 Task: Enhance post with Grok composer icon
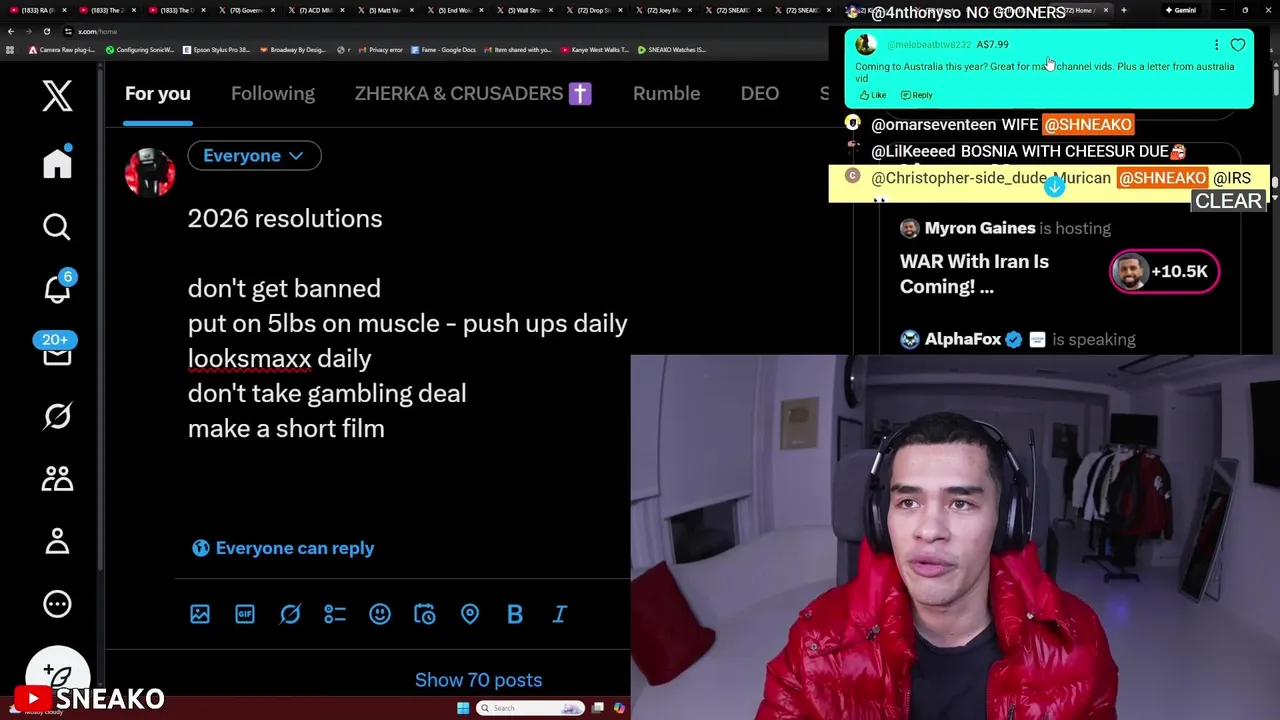(290, 614)
